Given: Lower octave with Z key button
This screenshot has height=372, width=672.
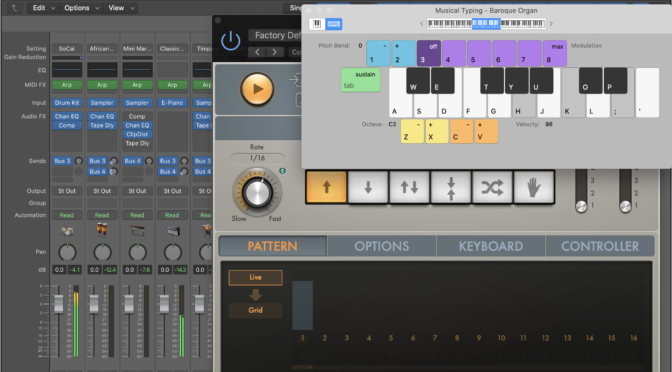Looking at the screenshot, I should pos(412,131).
